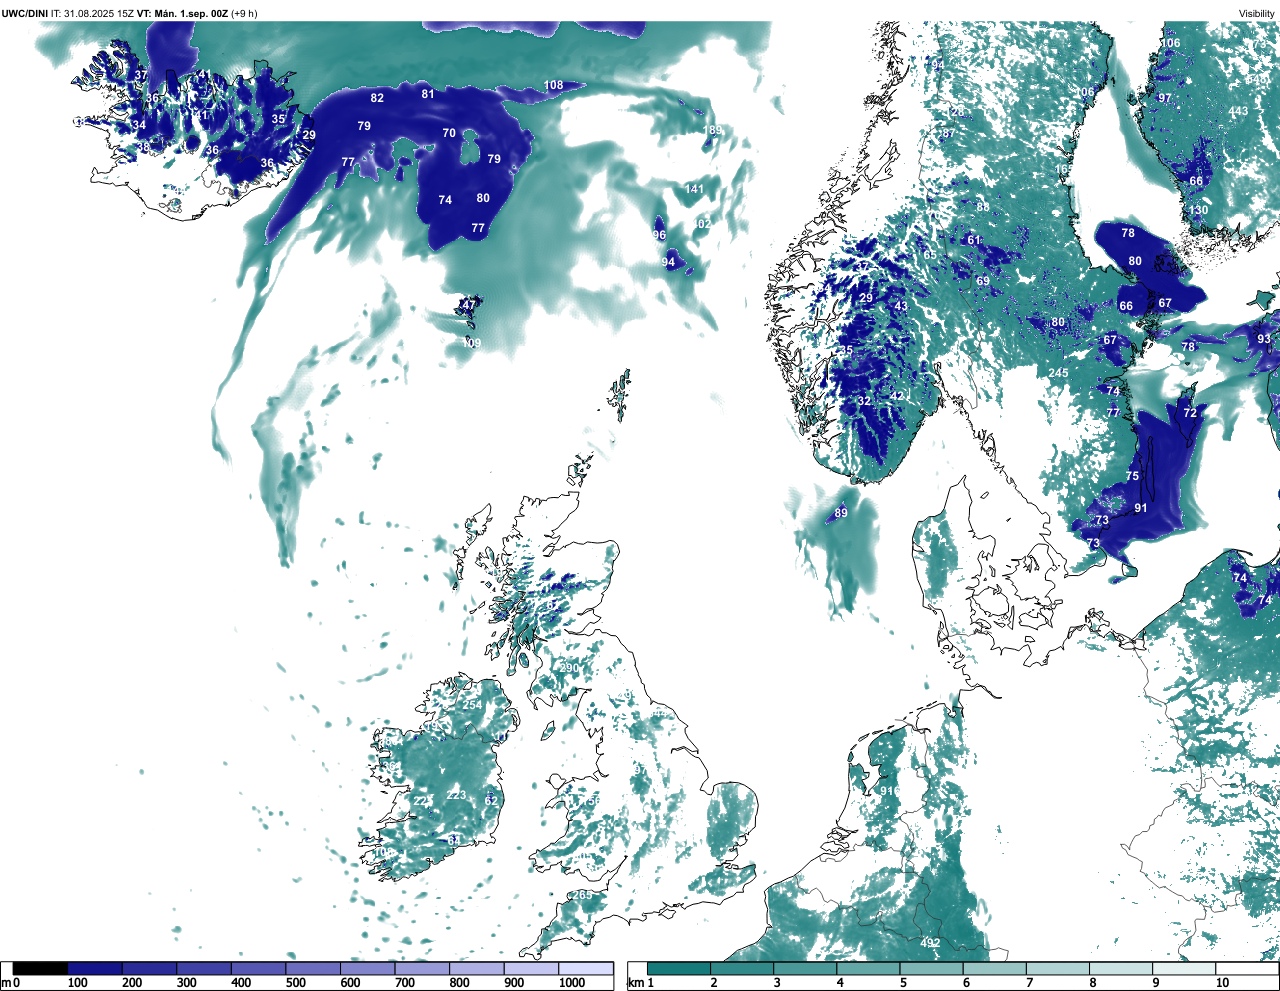Screen dimensions: 1280x991
Task: Click the '189' visibility value on the map
Action: tap(712, 131)
